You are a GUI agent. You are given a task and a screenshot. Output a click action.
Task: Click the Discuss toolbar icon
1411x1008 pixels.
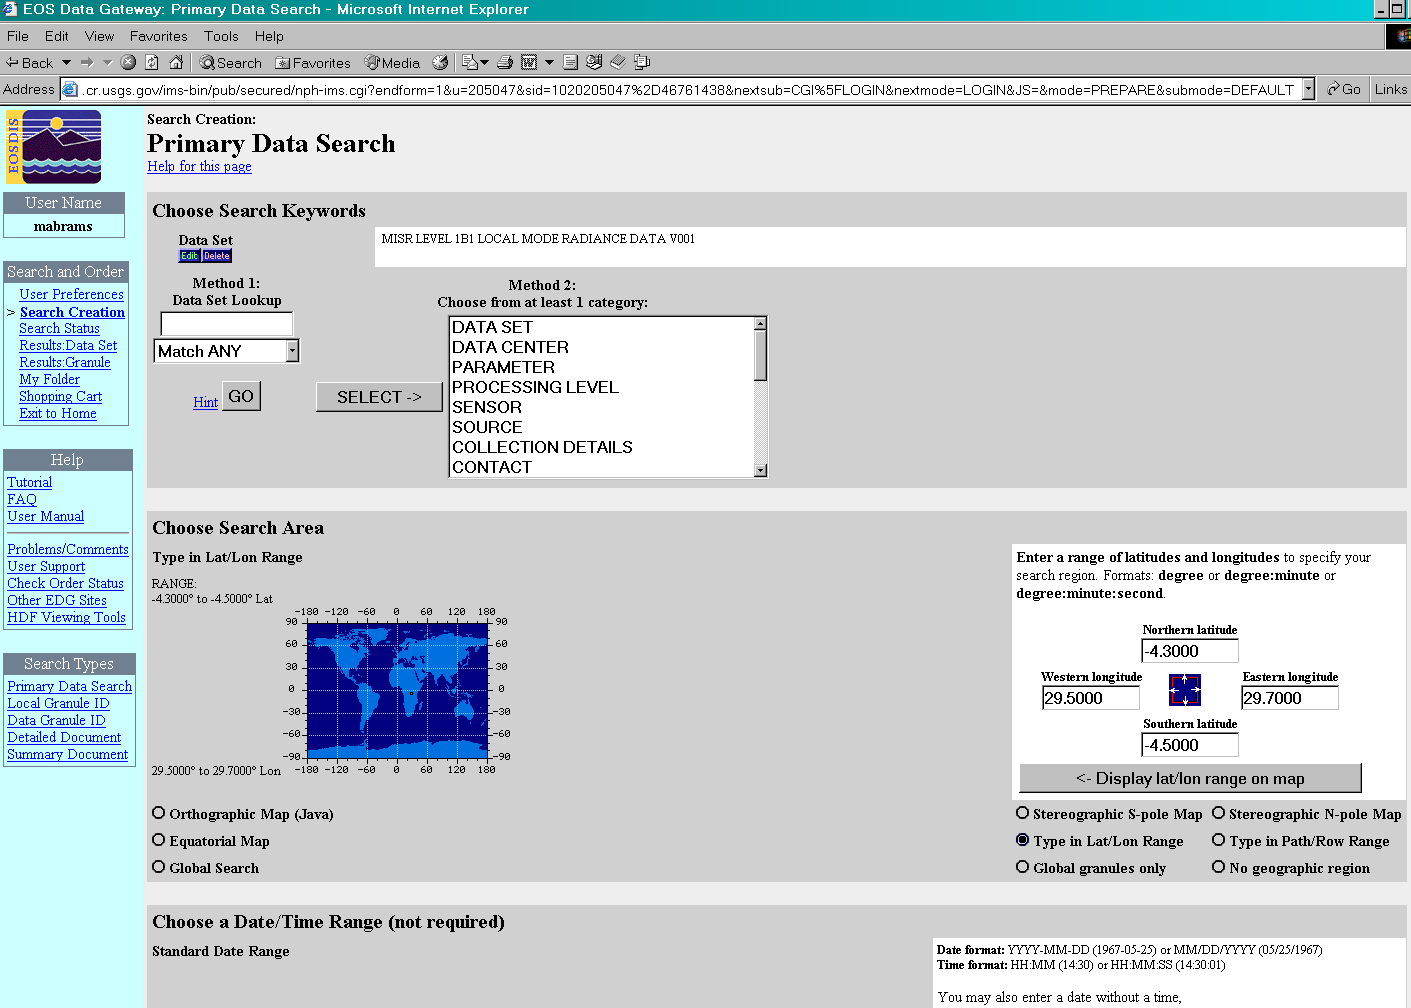click(570, 62)
